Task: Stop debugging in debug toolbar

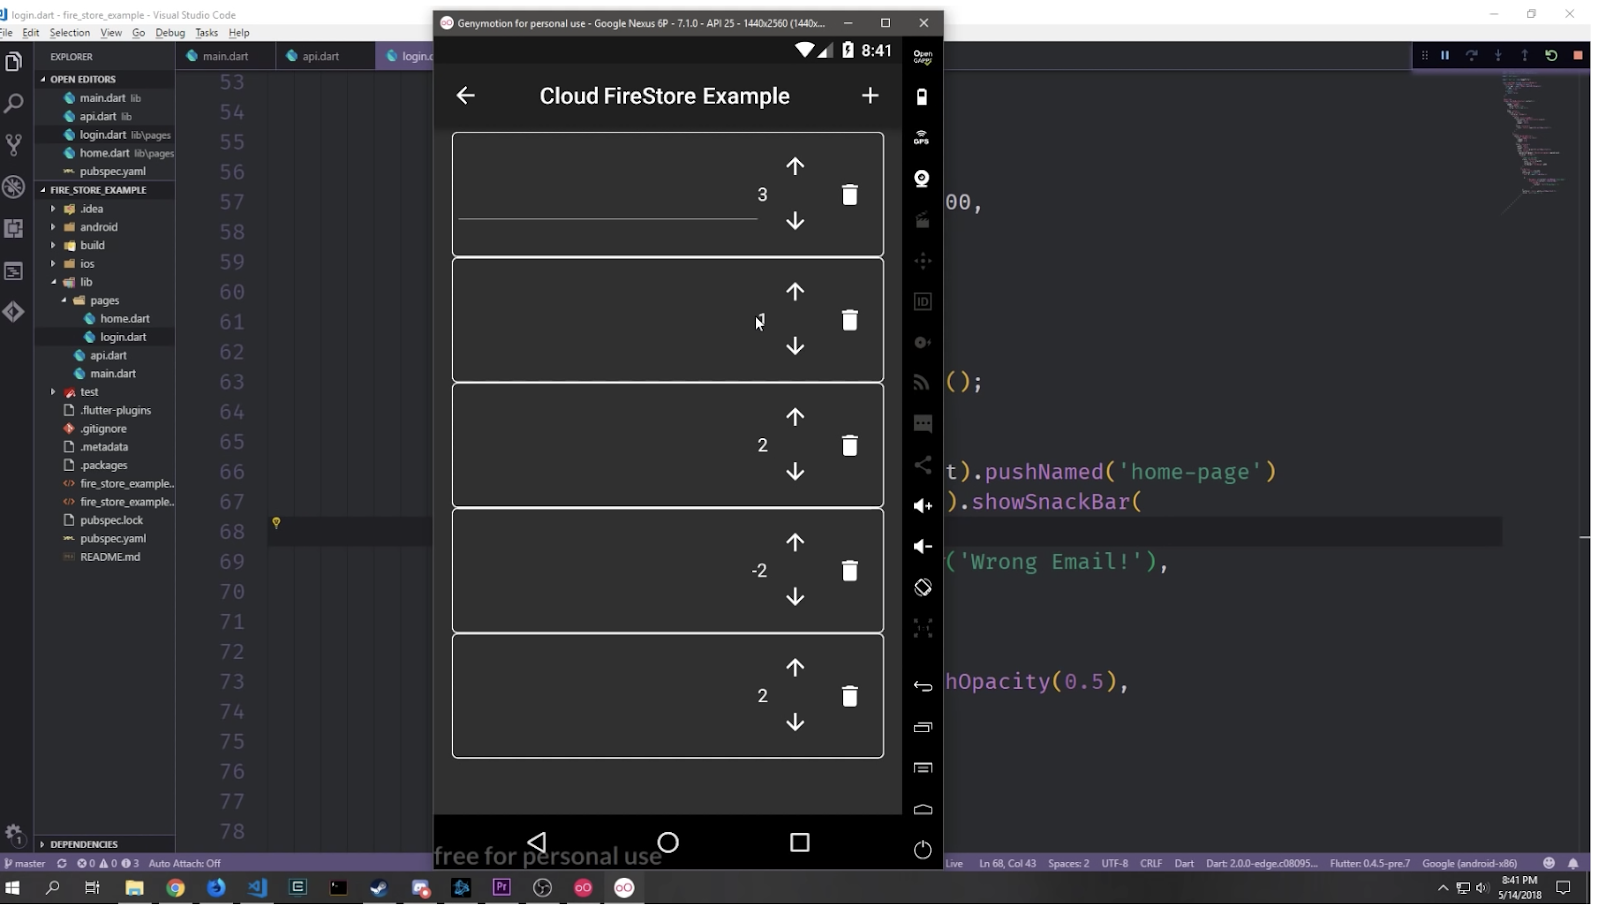Action: pos(1578,56)
